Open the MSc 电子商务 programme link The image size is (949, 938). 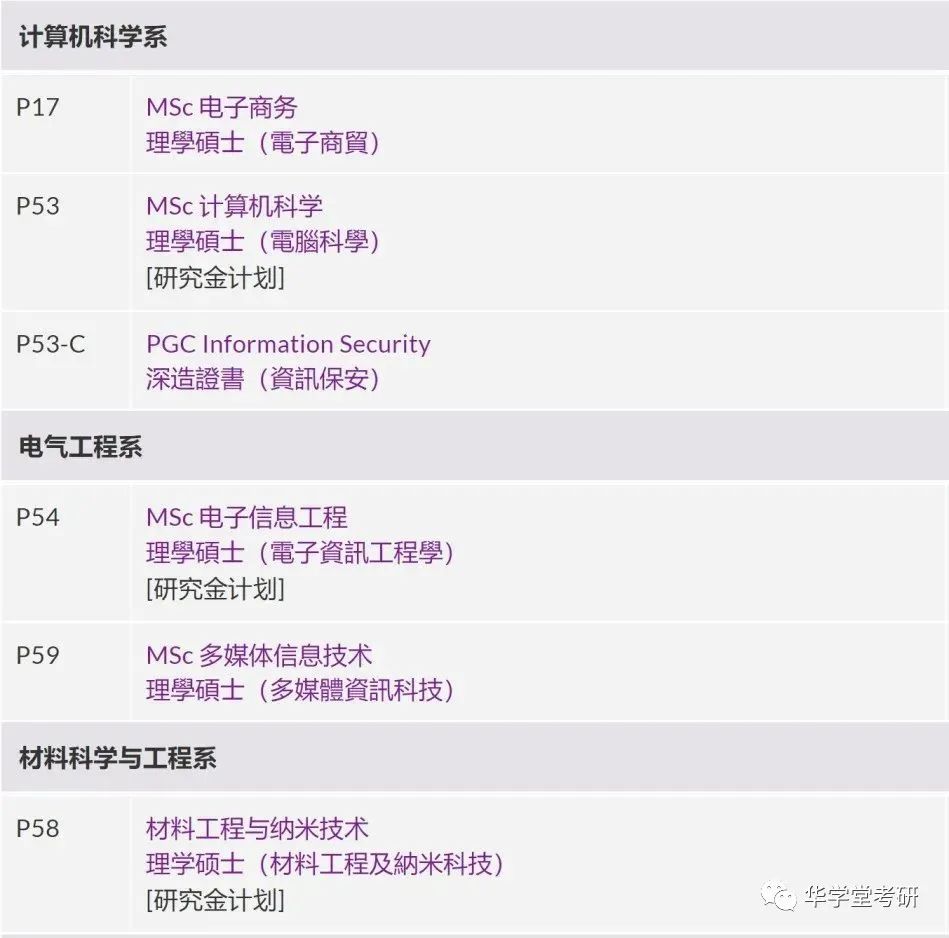[222, 108]
